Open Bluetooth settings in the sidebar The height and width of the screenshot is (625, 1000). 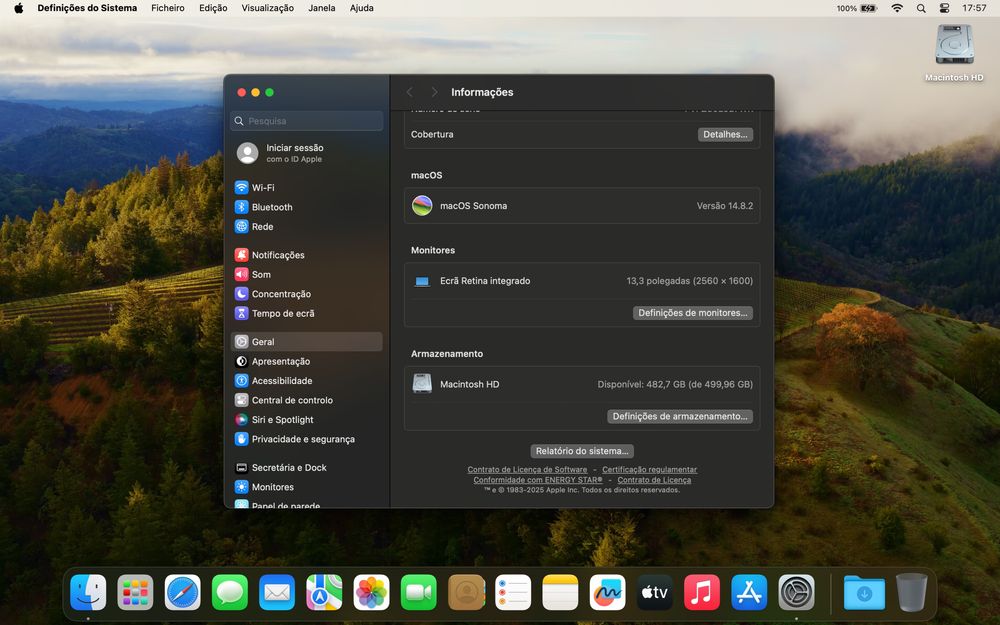306,207
